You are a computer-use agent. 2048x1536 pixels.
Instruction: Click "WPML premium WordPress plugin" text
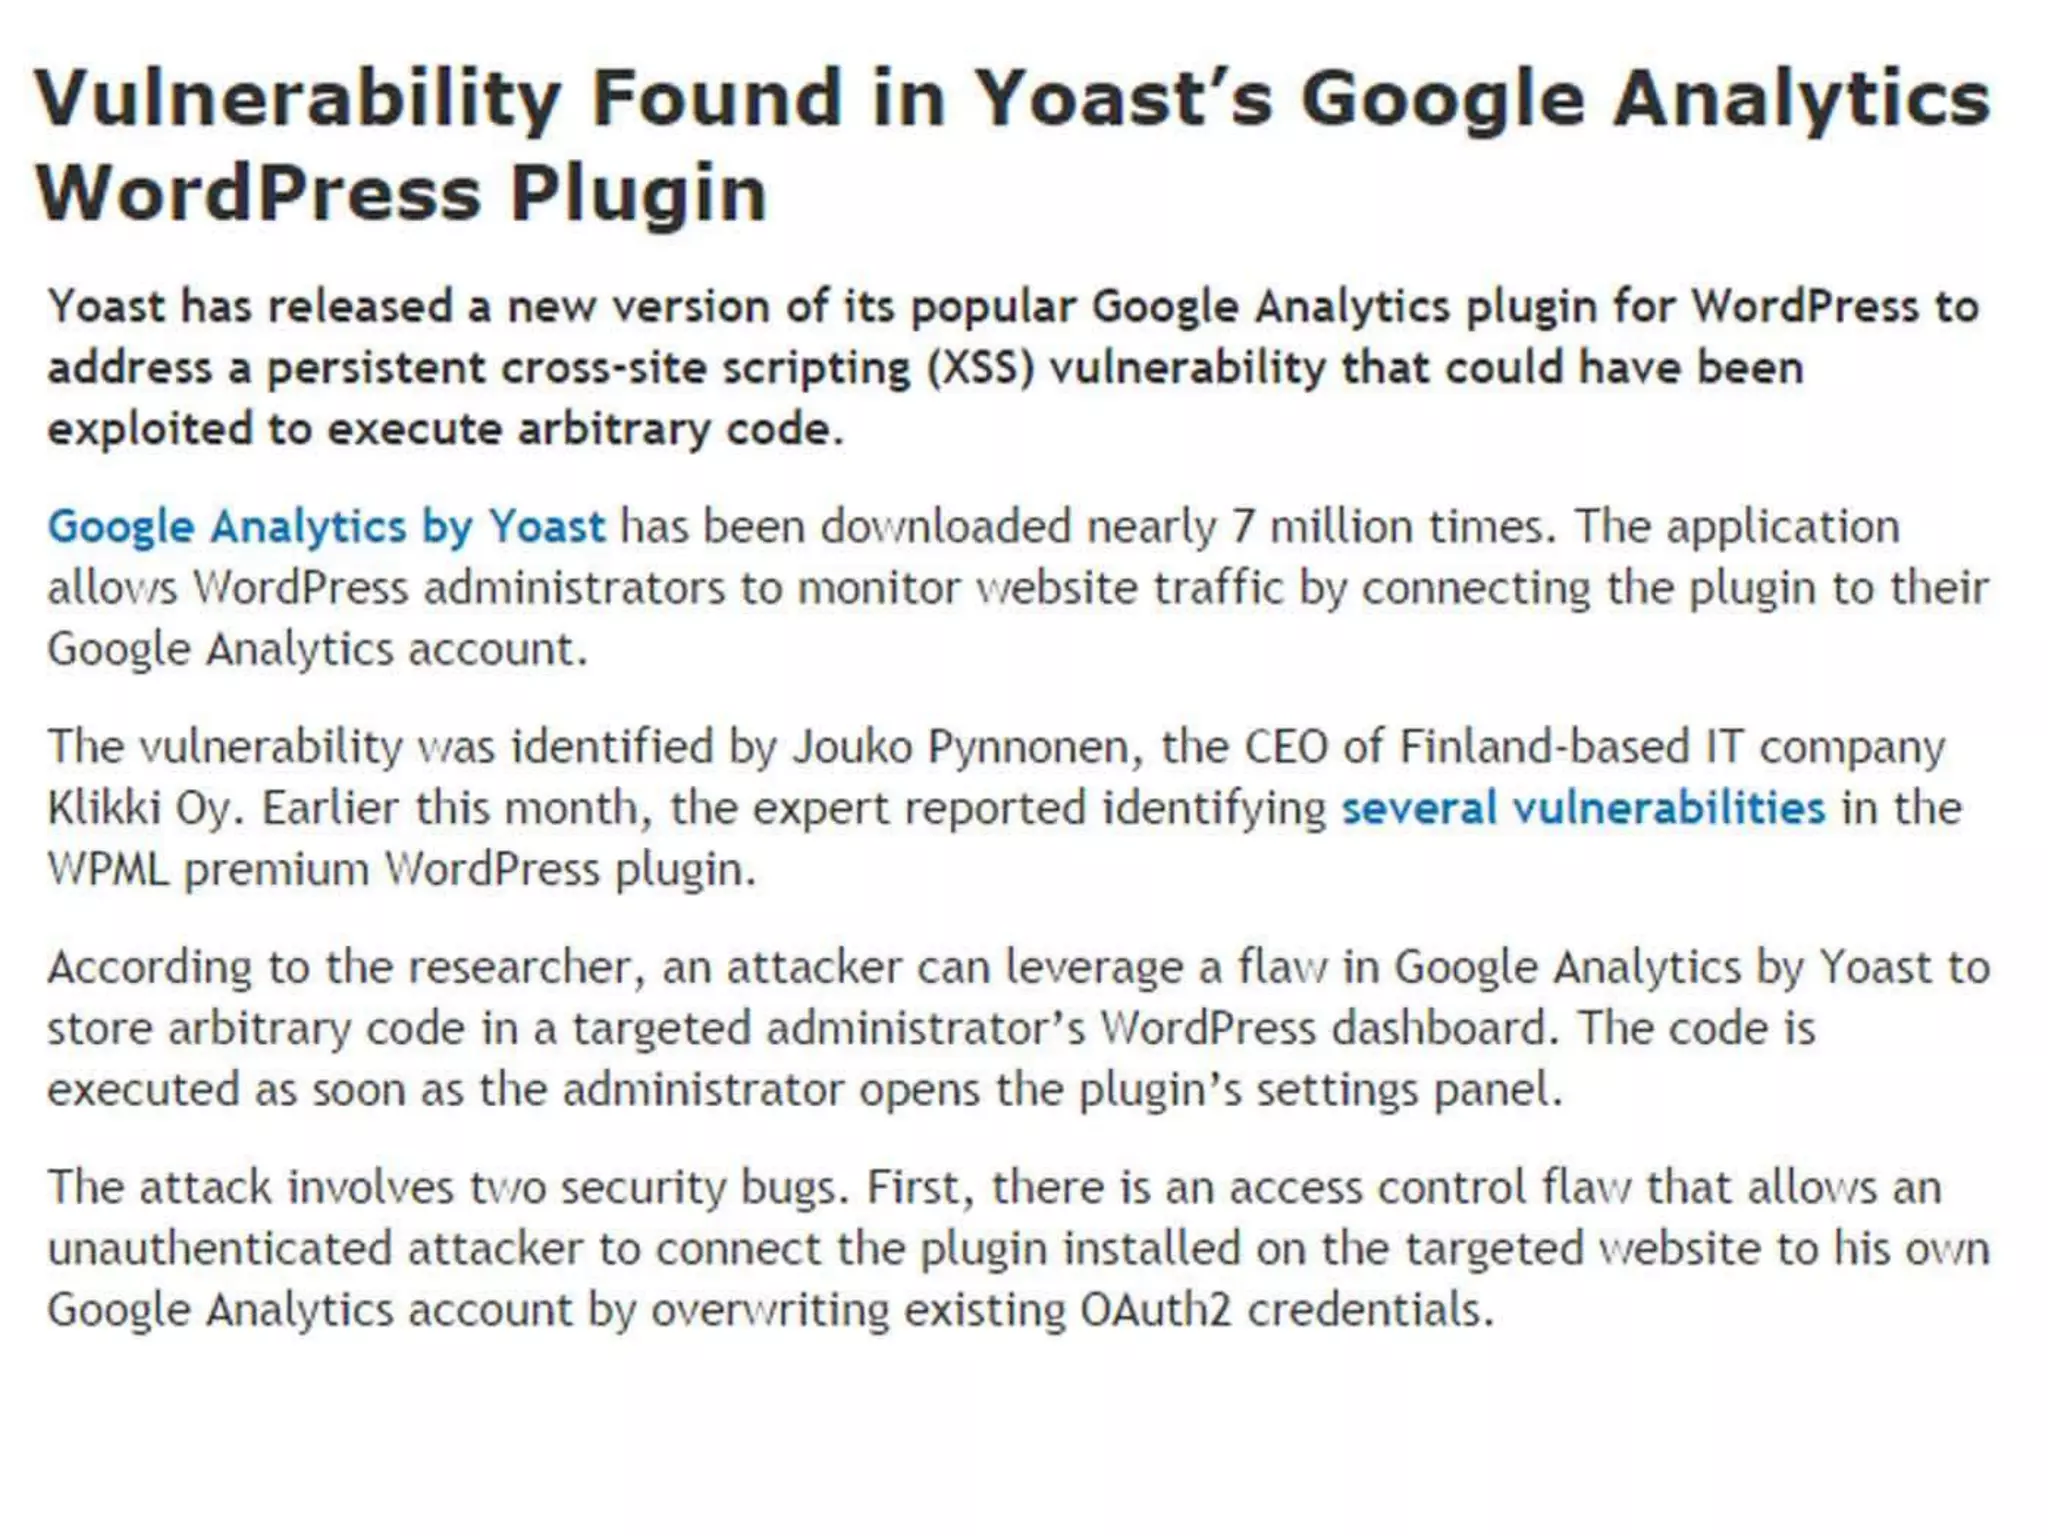pos(400,869)
